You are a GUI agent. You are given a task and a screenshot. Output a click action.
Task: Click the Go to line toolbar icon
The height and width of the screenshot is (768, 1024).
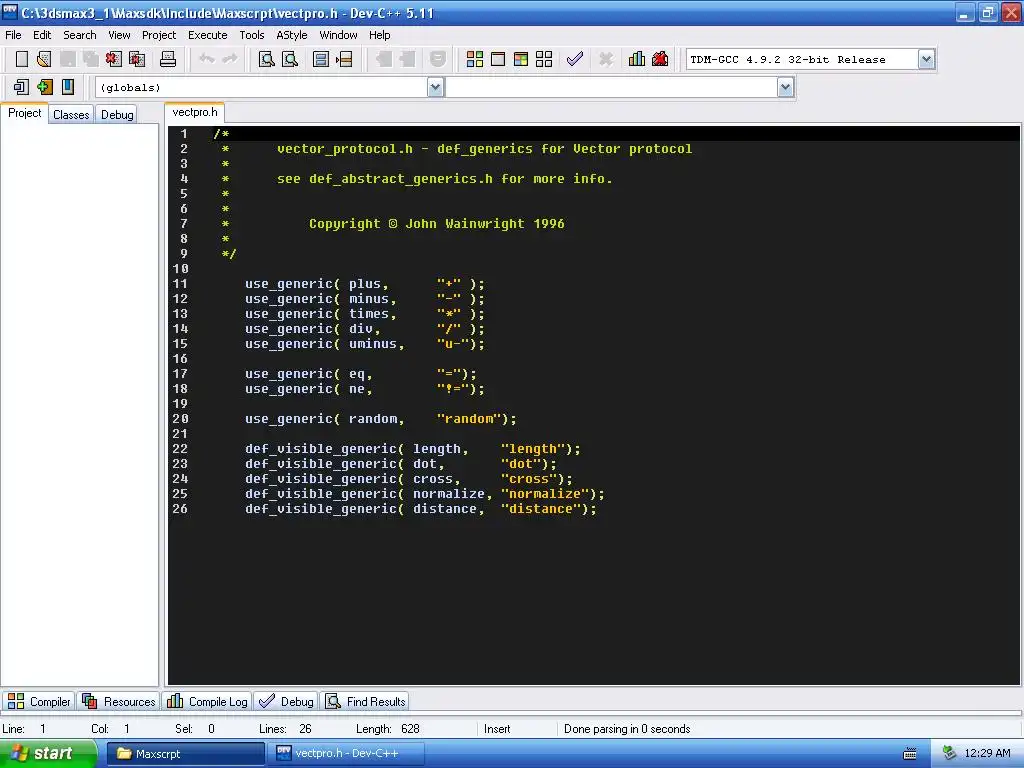click(x=344, y=59)
